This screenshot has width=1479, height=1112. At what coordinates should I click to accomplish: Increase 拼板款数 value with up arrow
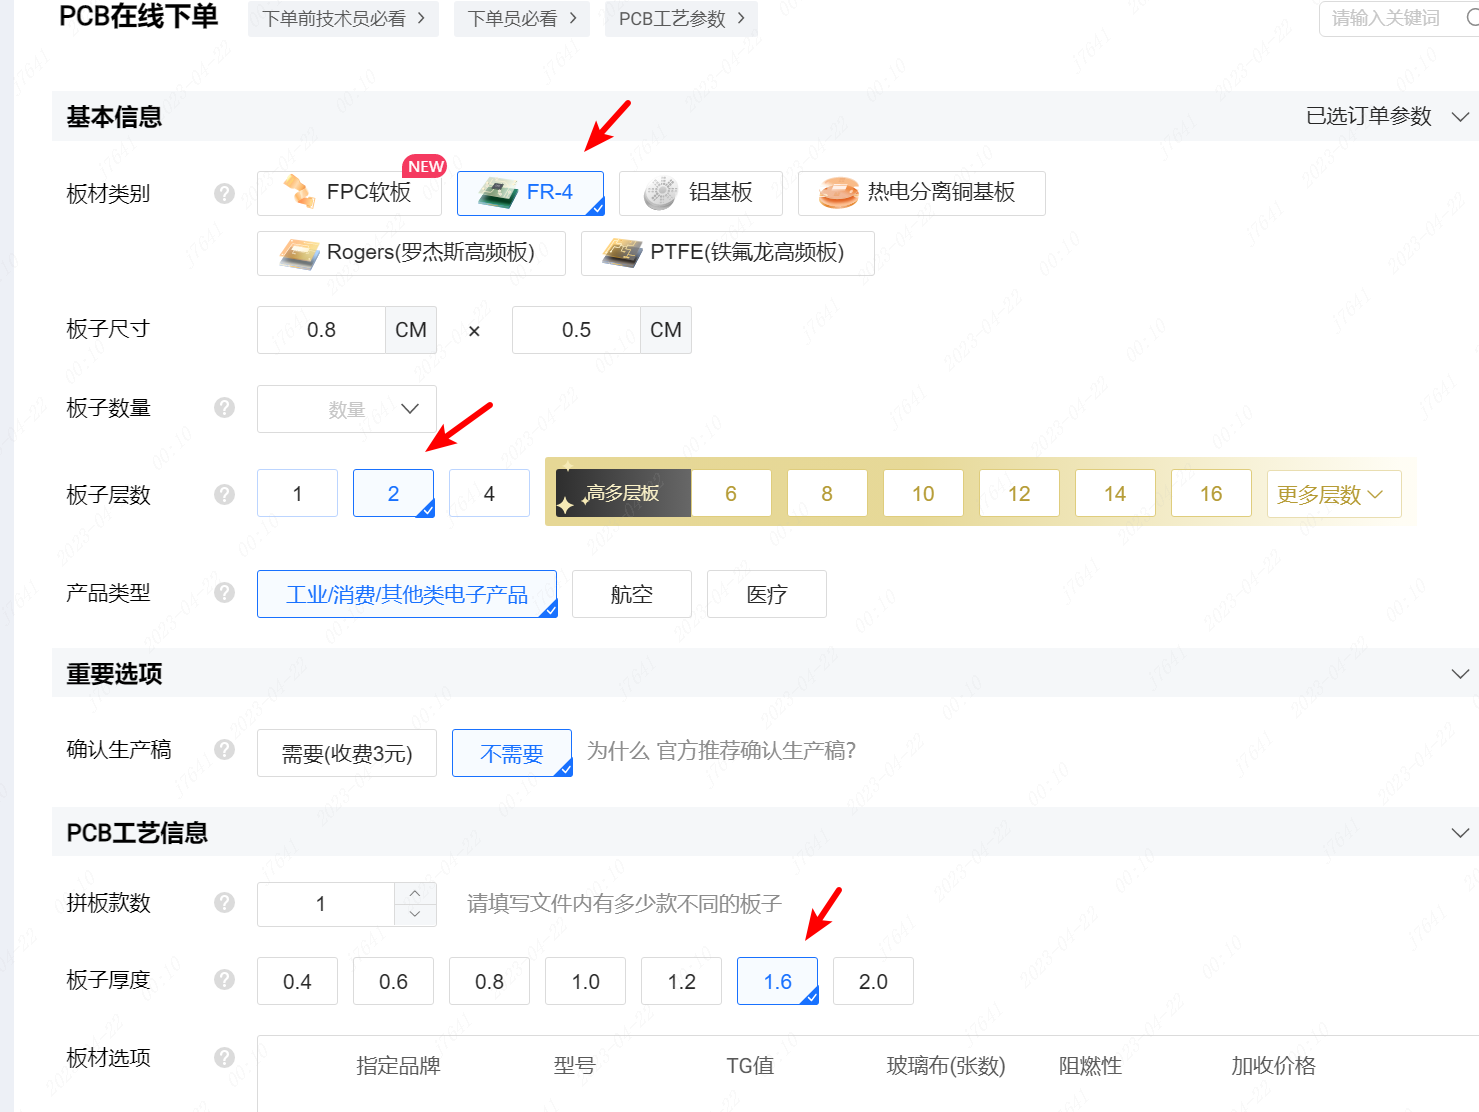click(x=415, y=893)
